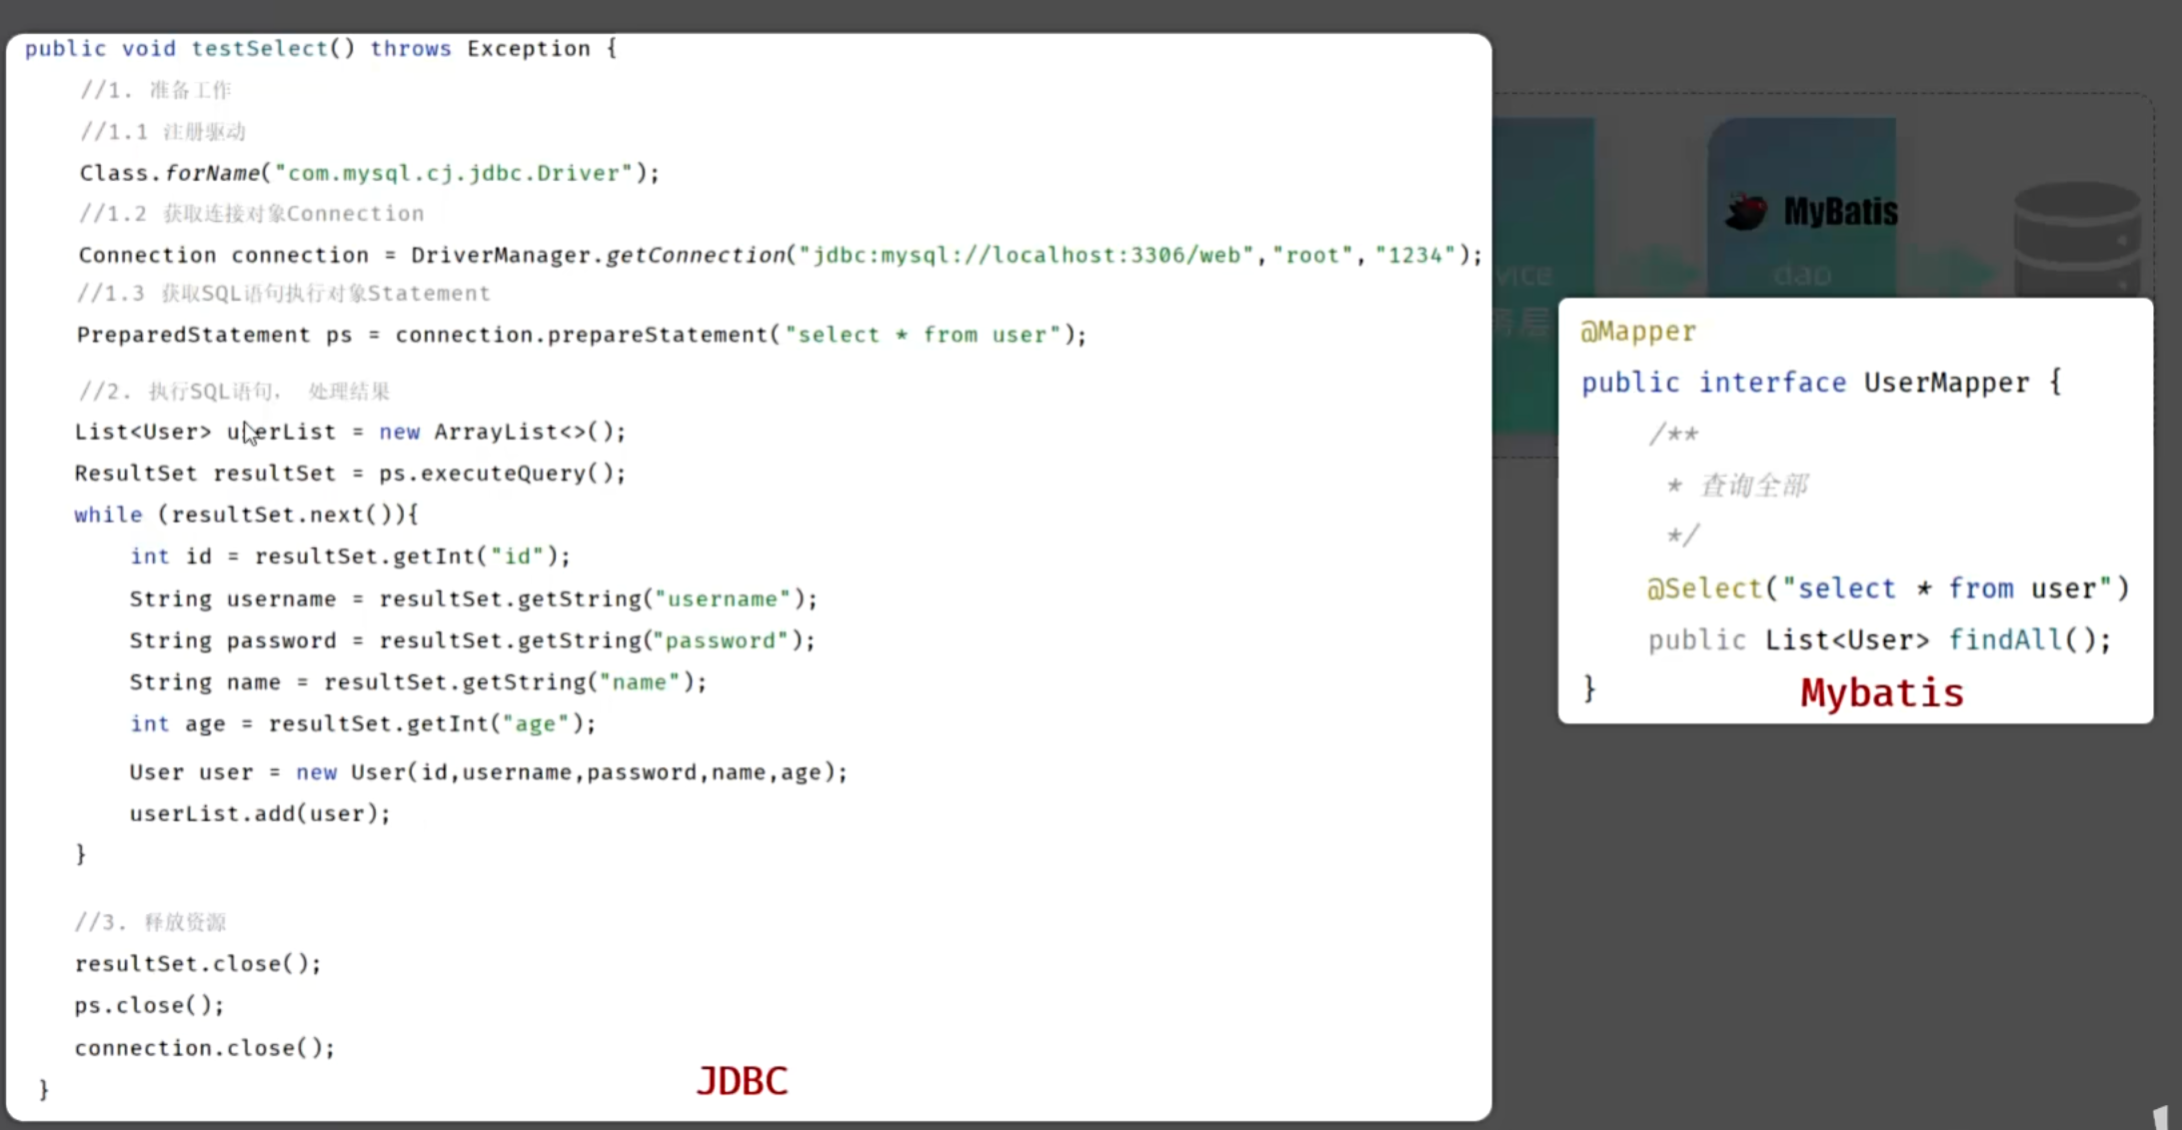The width and height of the screenshot is (2182, 1130).
Task: Click the @Select annotation in UserMapper
Action: coord(1704,588)
